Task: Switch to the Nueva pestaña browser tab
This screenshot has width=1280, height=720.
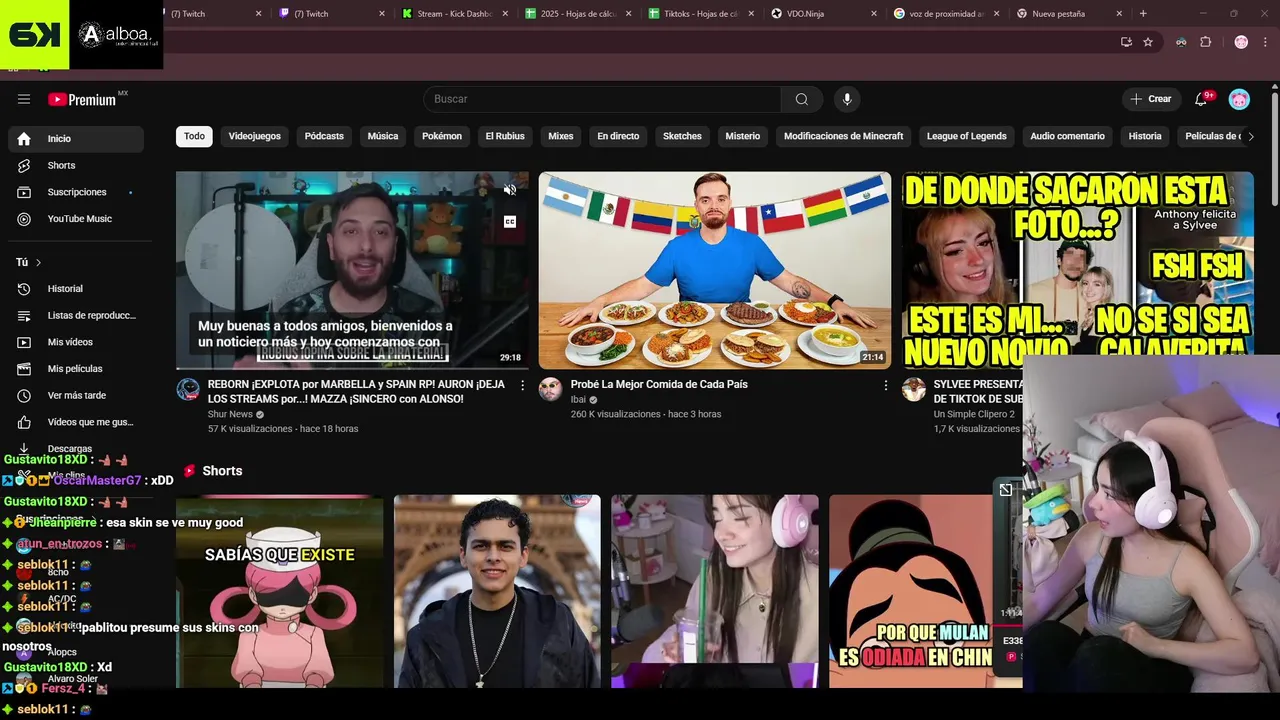Action: pos(1070,14)
